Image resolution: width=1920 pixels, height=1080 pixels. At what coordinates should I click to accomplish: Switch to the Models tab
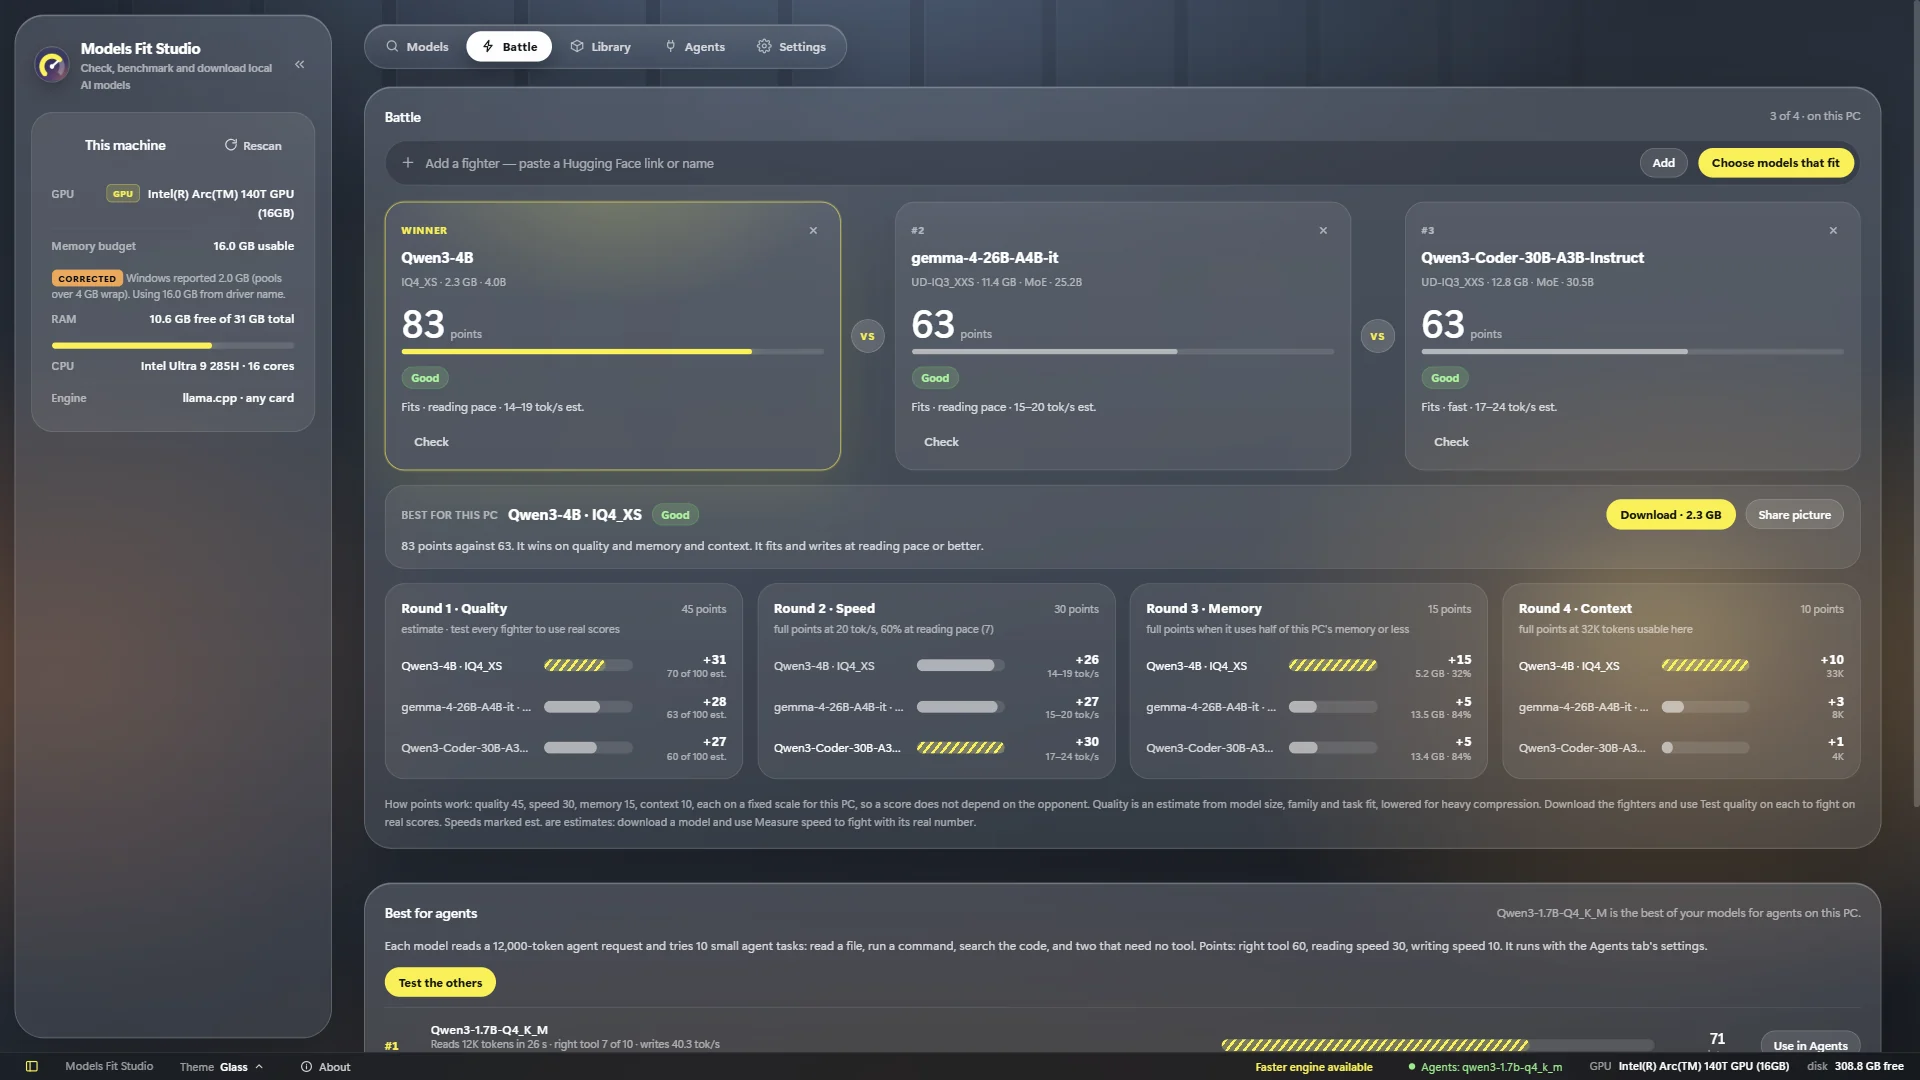pos(418,46)
